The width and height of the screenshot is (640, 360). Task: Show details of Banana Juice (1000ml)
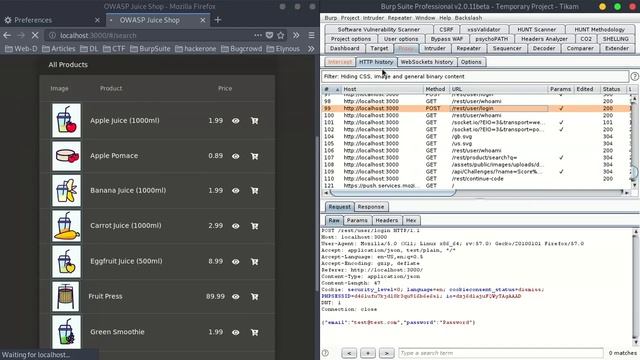(x=236, y=191)
